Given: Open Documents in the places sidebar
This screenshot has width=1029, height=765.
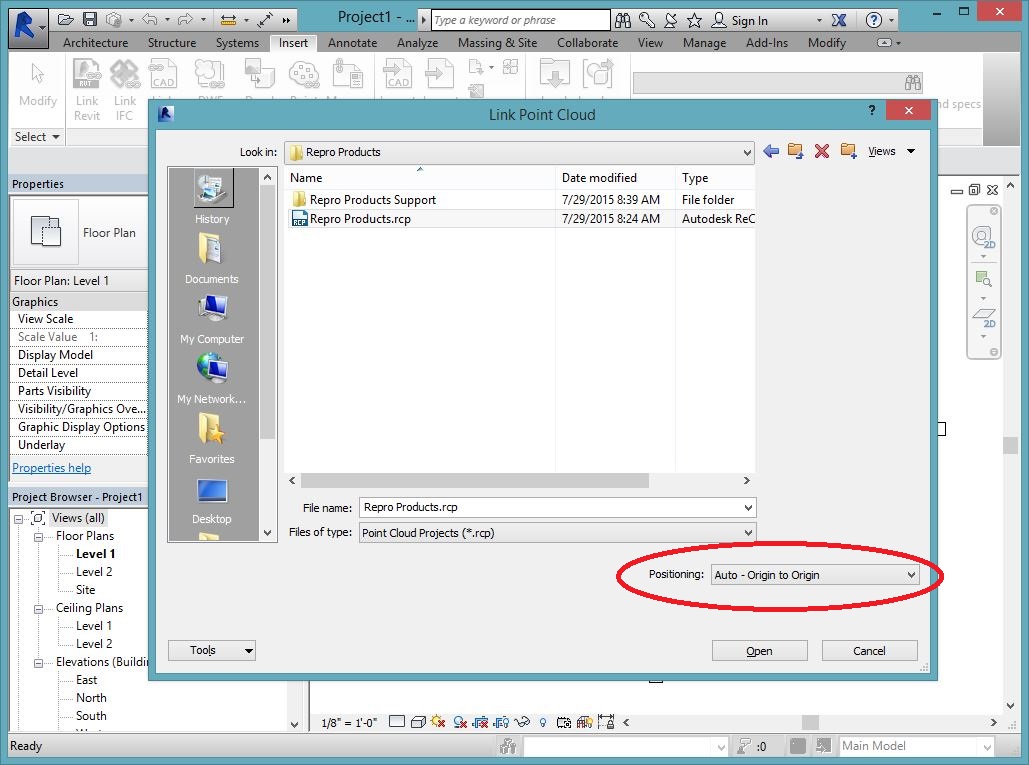Looking at the screenshot, I should pyautogui.click(x=212, y=258).
